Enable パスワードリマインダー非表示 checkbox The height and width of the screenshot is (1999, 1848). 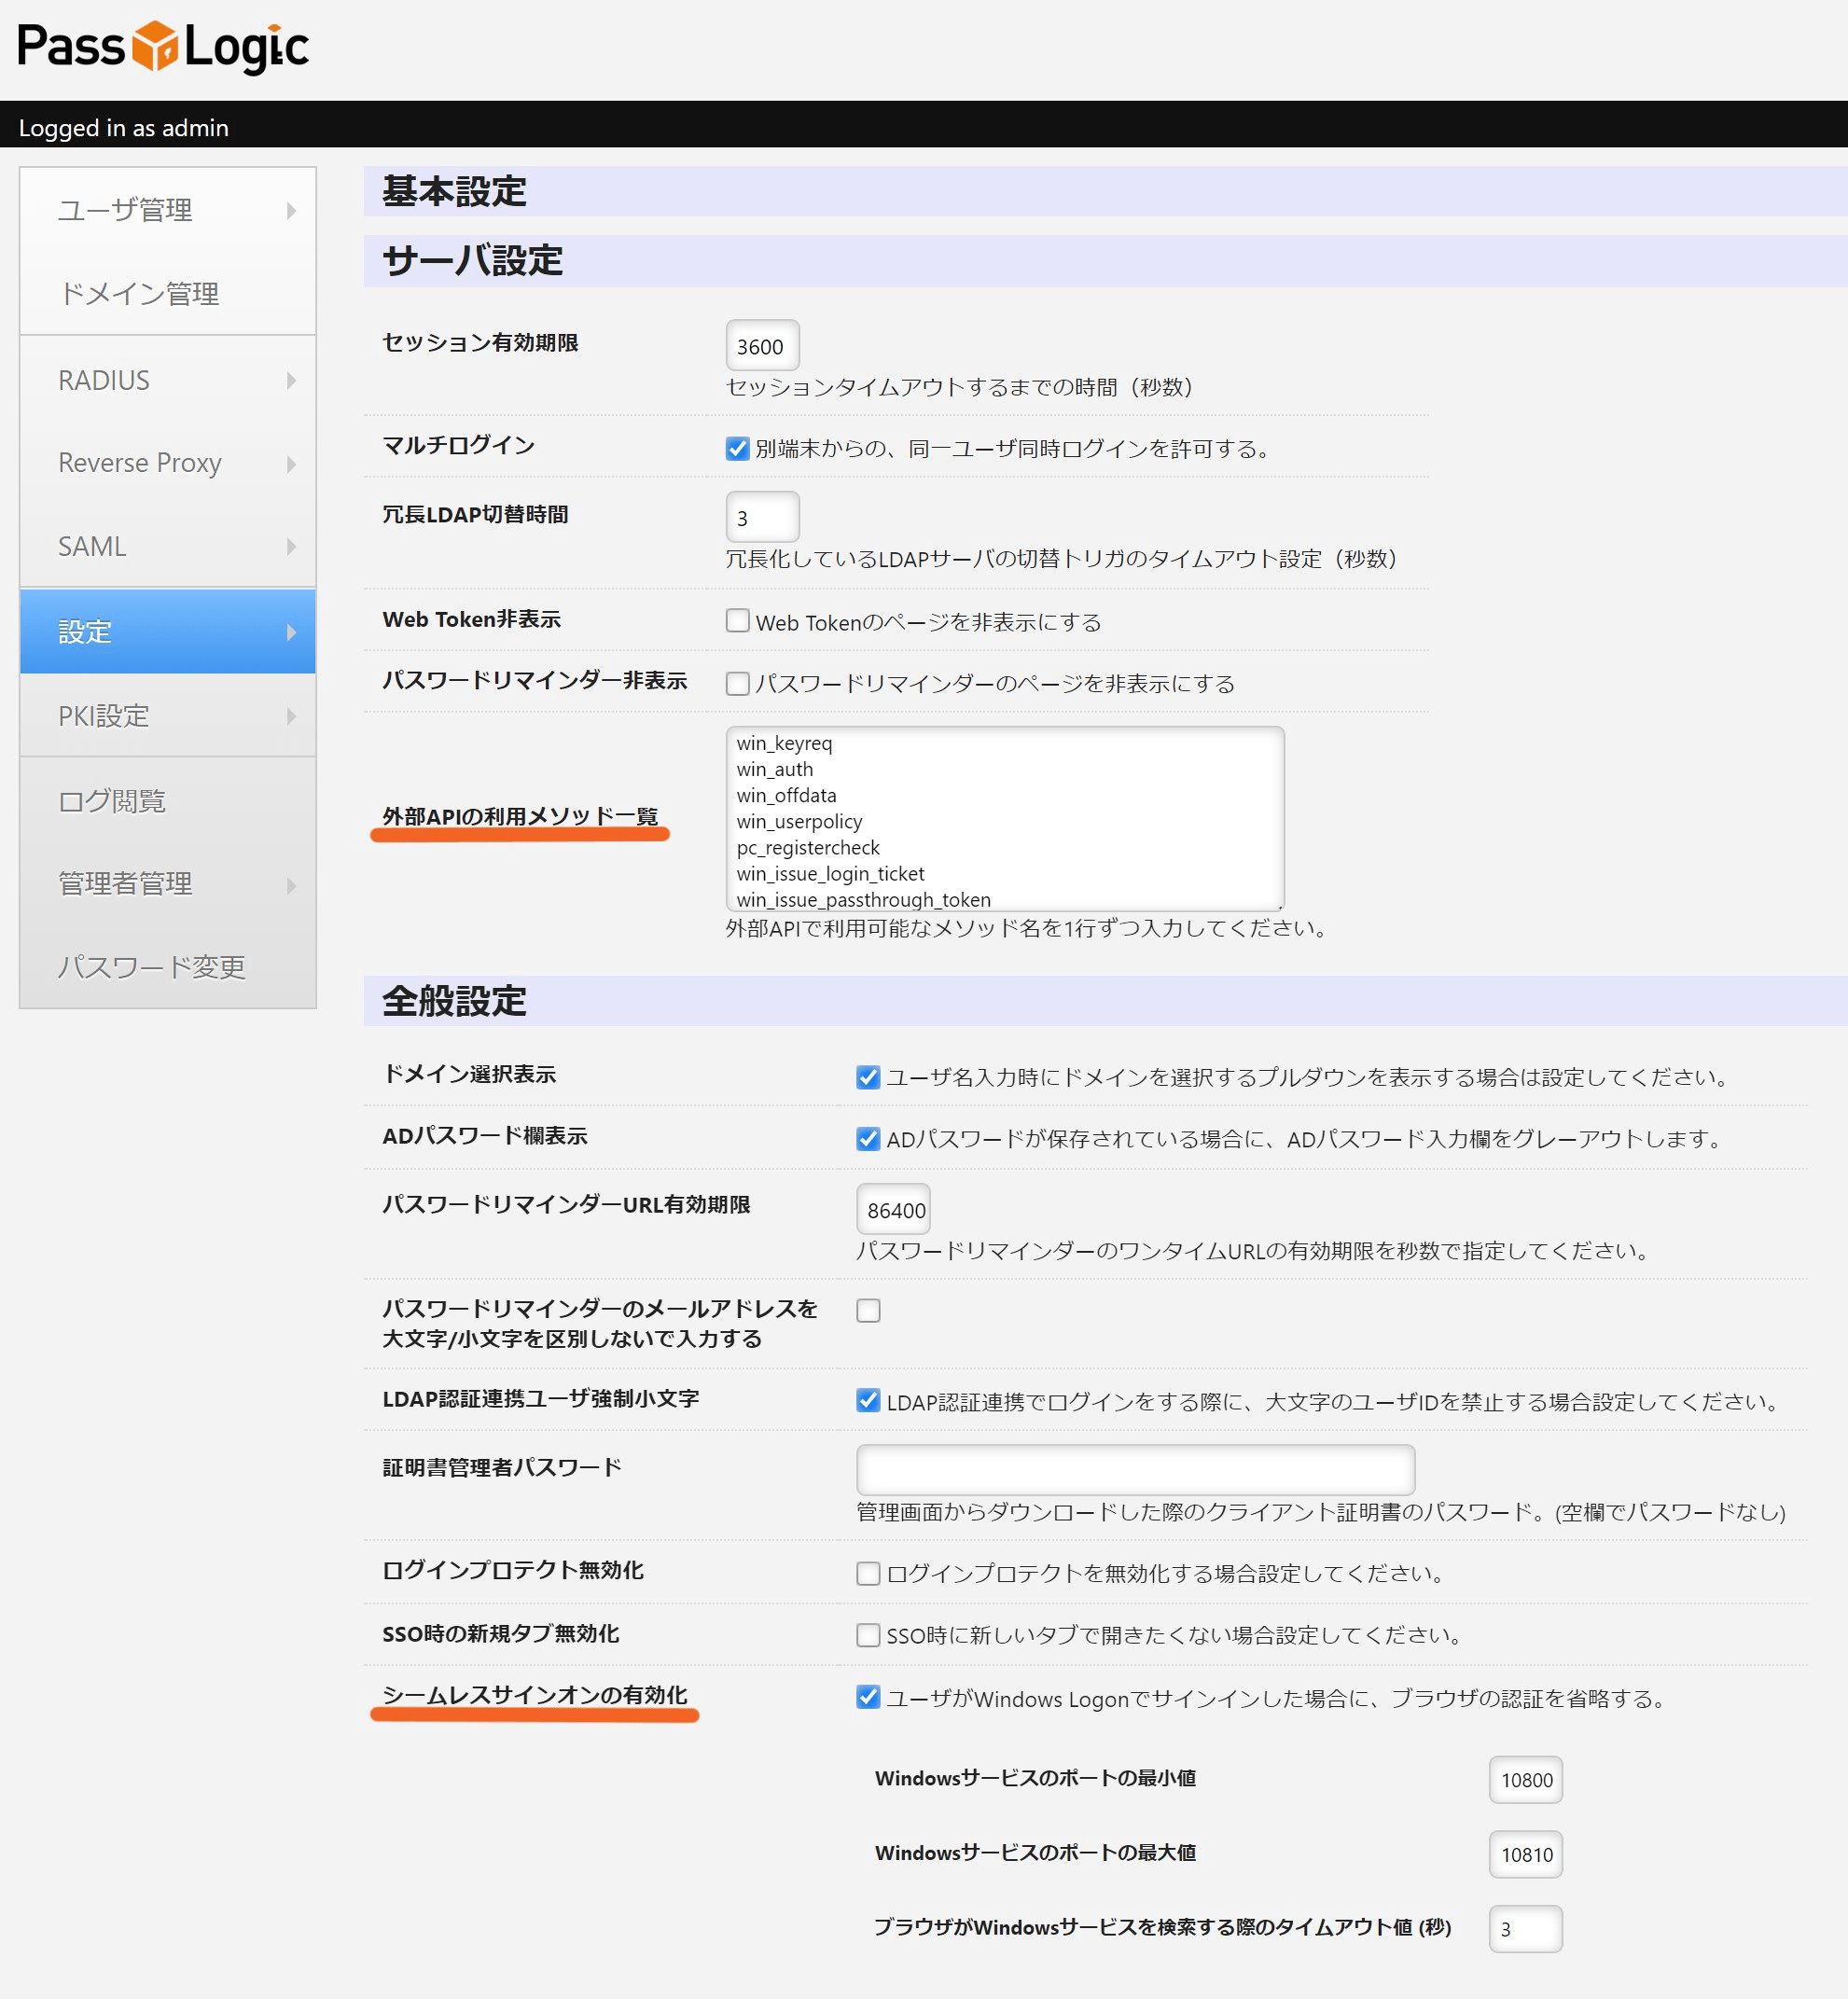[738, 683]
